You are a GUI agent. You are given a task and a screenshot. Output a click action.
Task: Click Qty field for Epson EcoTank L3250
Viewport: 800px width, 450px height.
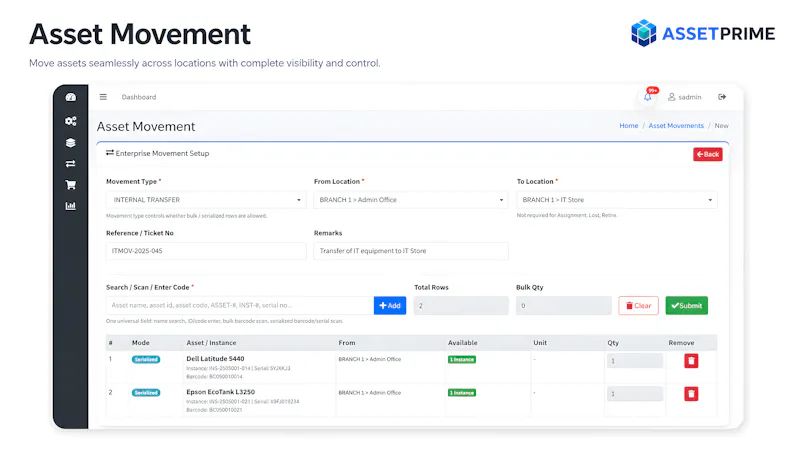(x=635, y=394)
